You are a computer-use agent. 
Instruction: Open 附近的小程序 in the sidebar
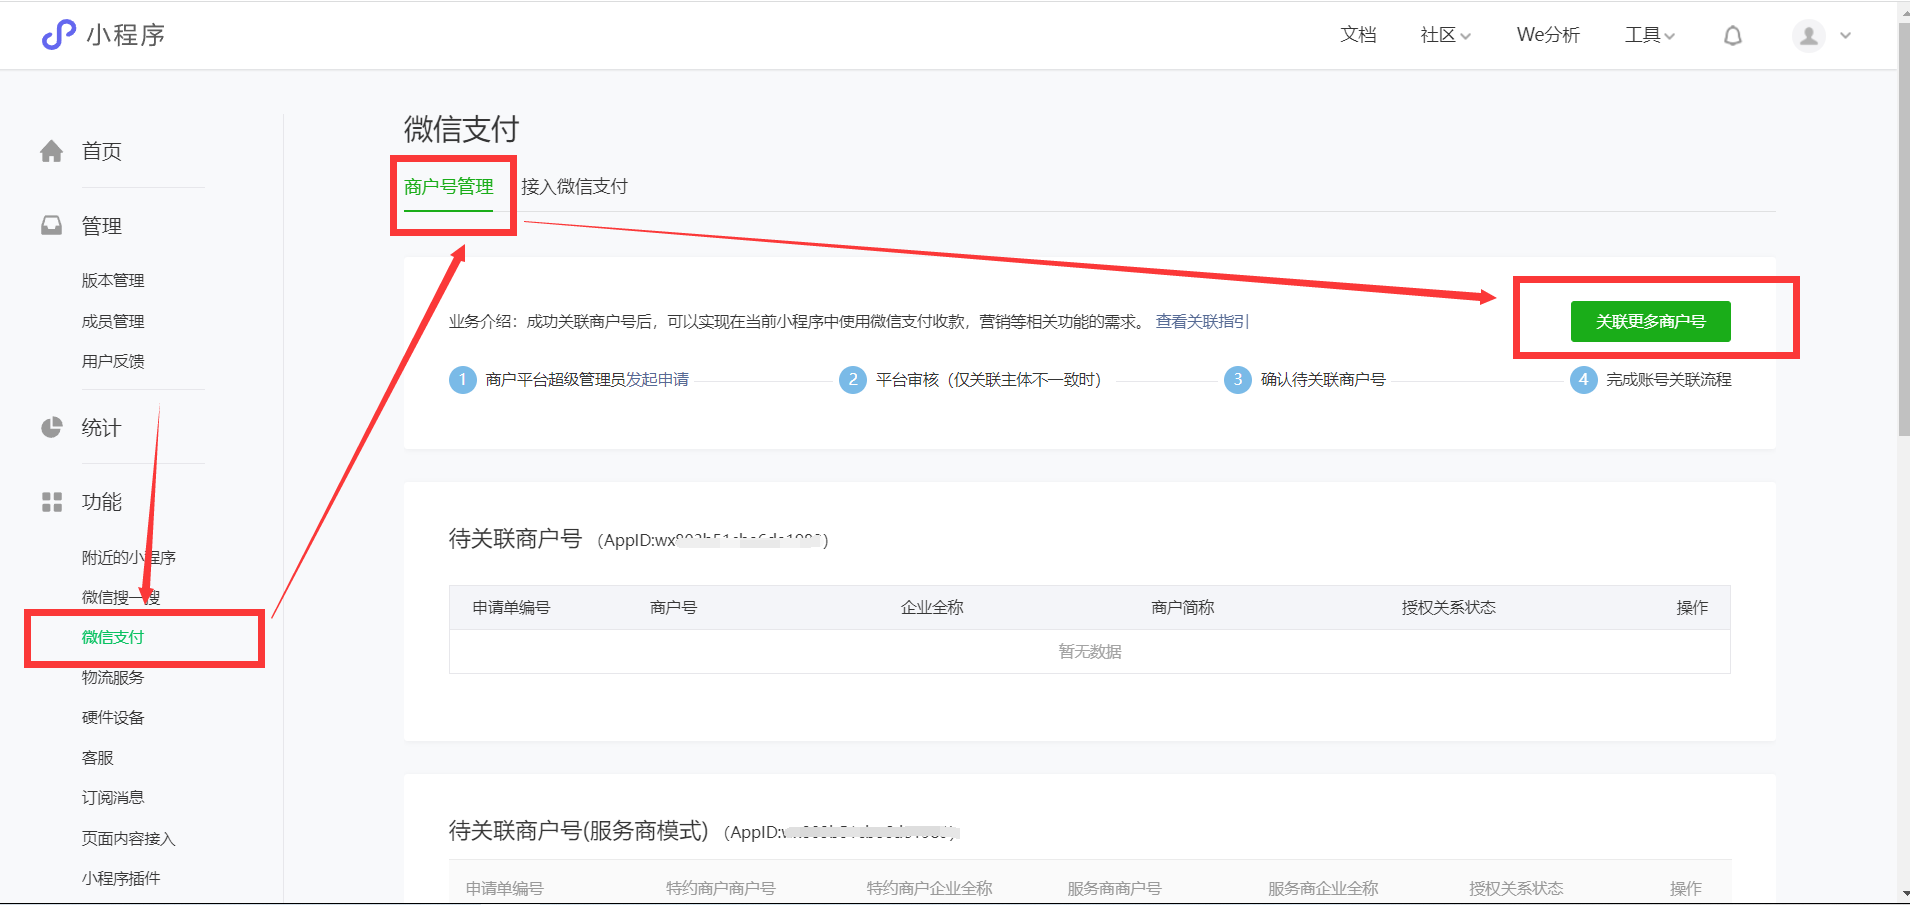pos(129,557)
